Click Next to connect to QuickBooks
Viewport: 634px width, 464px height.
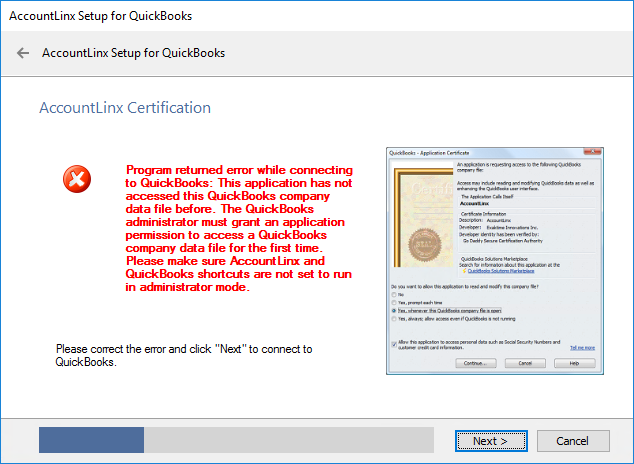491,441
